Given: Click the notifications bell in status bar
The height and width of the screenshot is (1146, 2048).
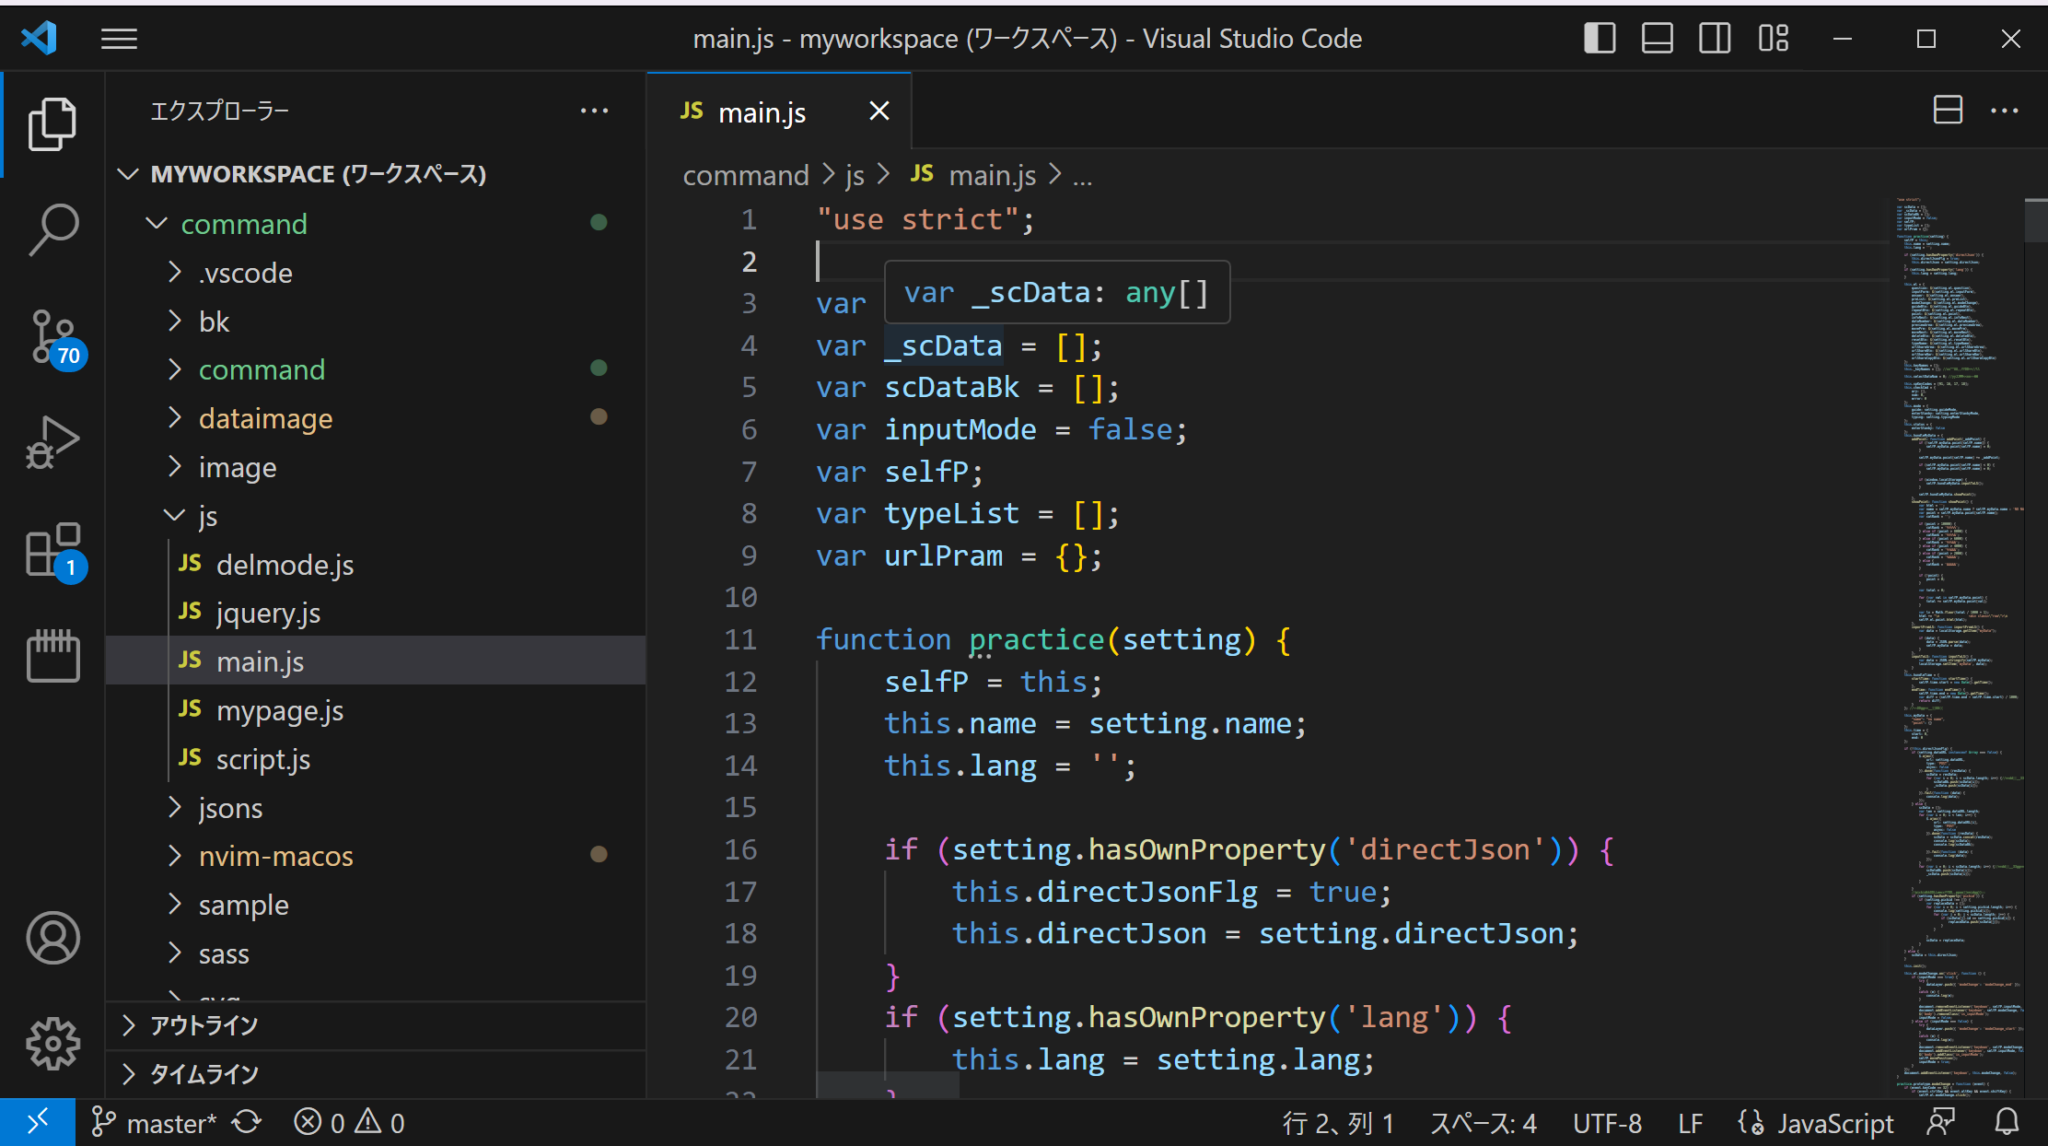Looking at the screenshot, I should point(2006,1122).
